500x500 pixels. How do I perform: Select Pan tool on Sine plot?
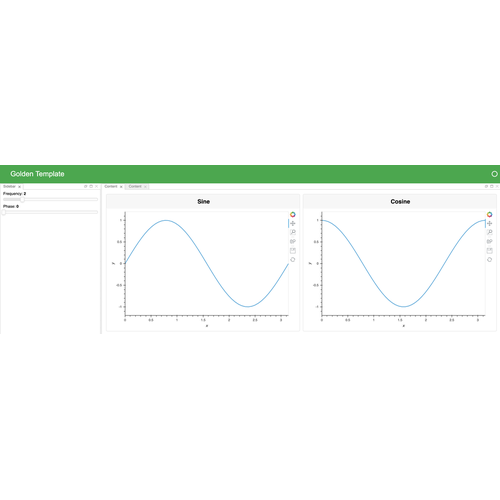pyautogui.click(x=293, y=223)
